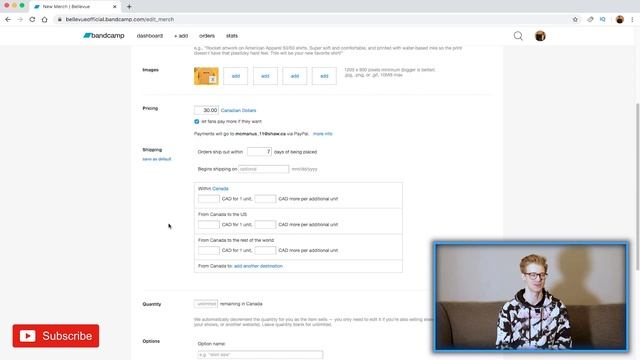Screen dimensions: 640x360
Task: Click Within Canada CAD for 1 unit field
Action: pos(209,199)
